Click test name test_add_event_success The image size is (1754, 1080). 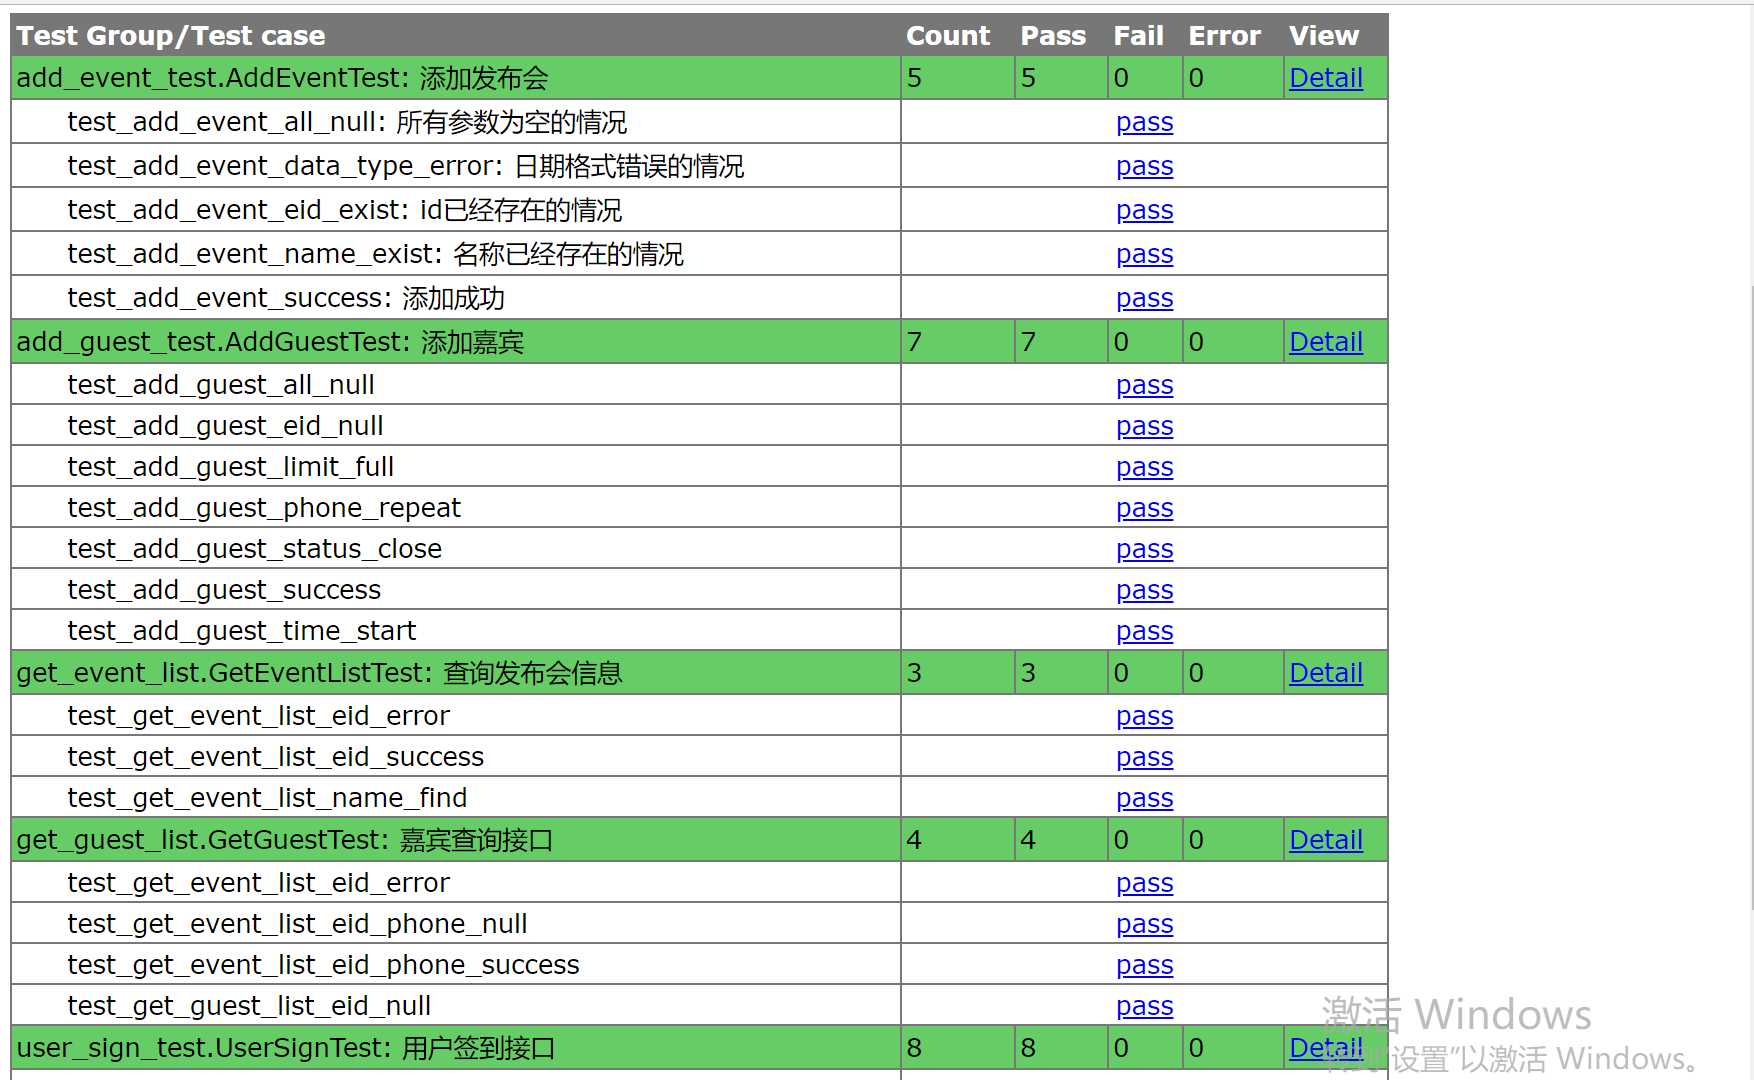tap(286, 298)
